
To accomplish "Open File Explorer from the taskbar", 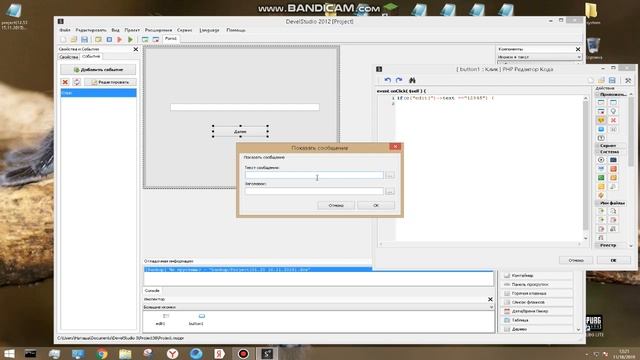I will point(126,353).
